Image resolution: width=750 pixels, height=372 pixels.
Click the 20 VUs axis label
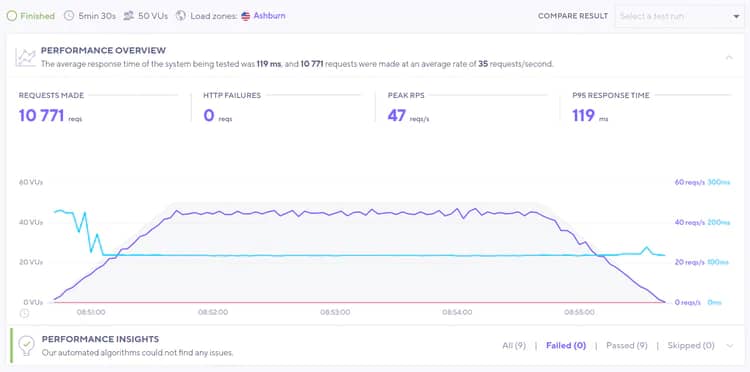click(x=31, y=262)
